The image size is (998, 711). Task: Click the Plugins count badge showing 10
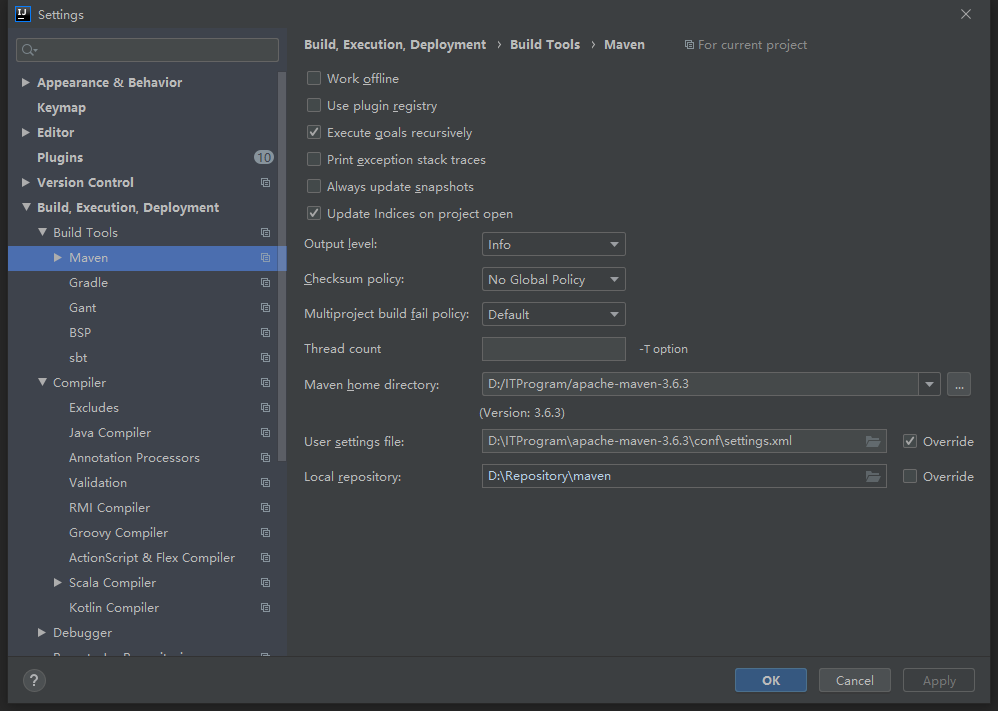pyautogui.click(x=264, y=157)
